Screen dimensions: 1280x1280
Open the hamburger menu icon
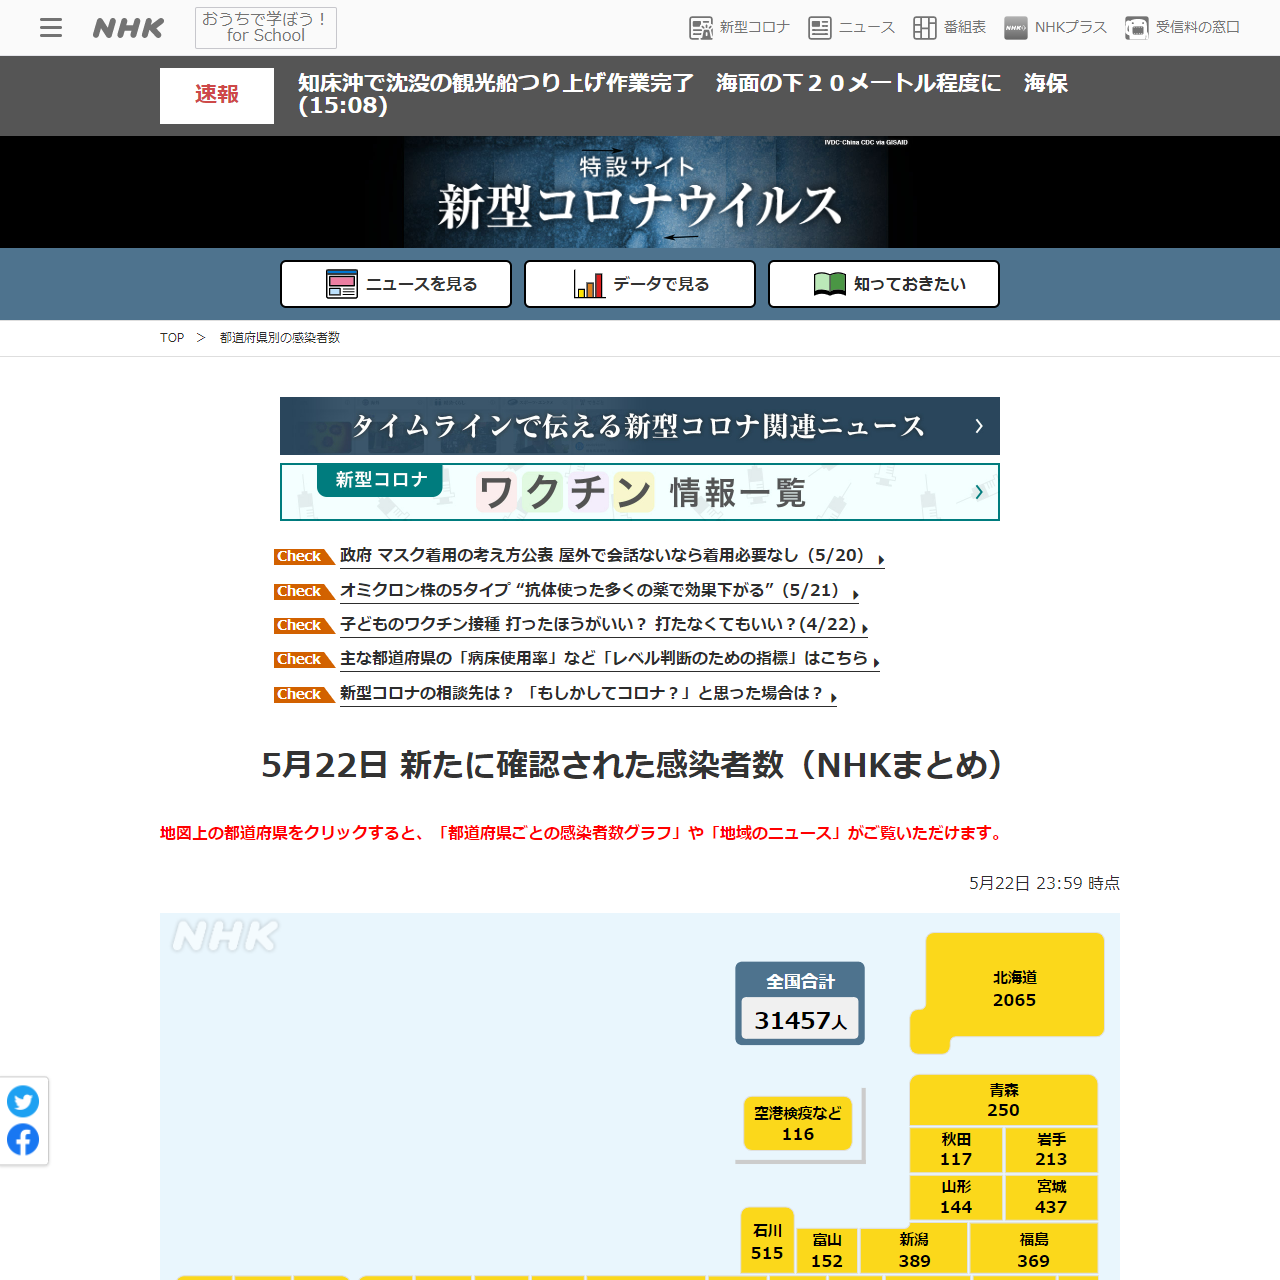pos(51,28)
